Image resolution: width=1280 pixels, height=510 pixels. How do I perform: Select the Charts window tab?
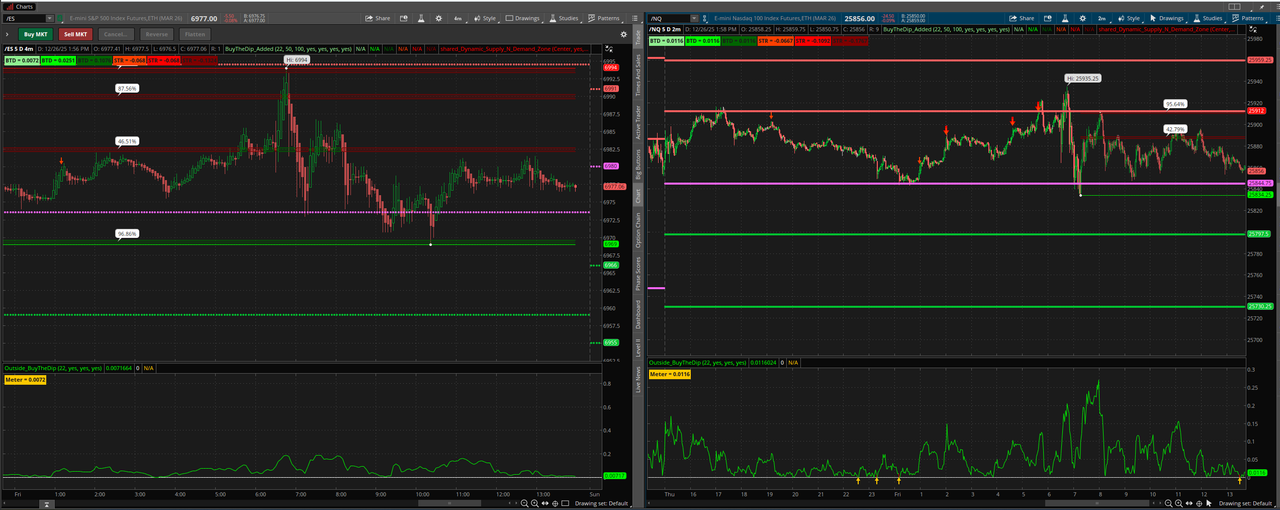(x=20, y=6)
